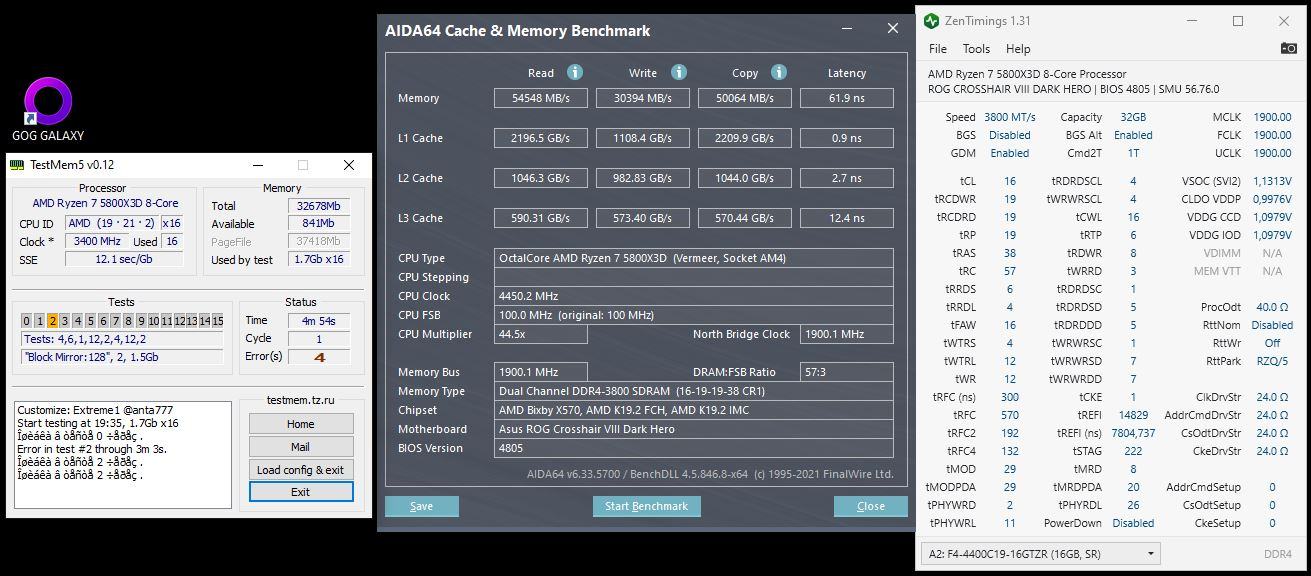This screenshot has width=1311, height=576.
Task: Click the MCLK 1900.00 value
Action: pos(1272,117)
